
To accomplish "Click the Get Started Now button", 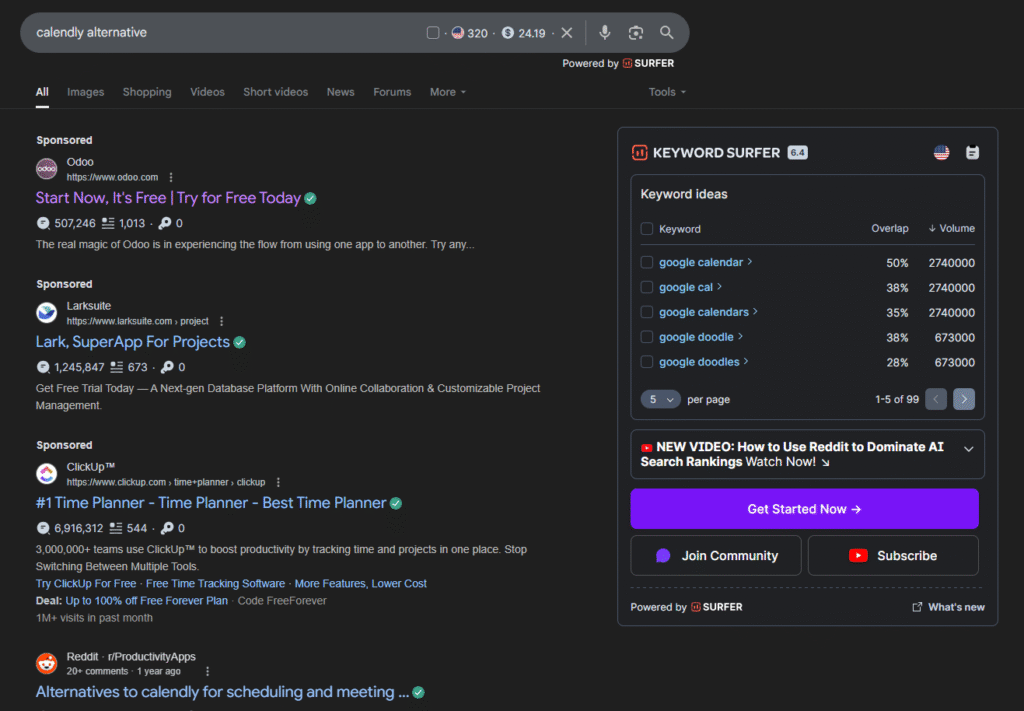I will coord(804,509).
